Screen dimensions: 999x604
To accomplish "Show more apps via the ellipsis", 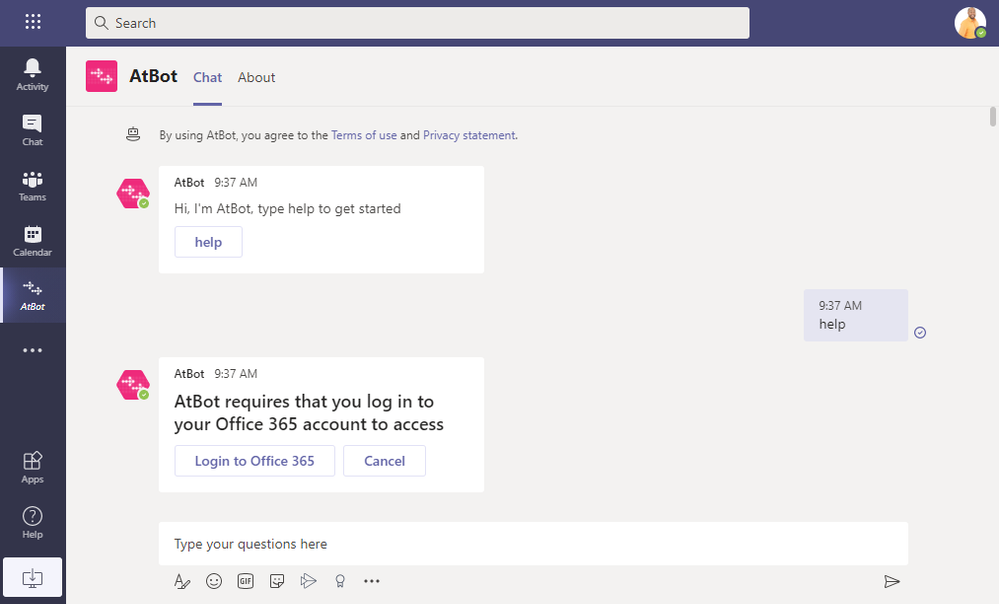I will pos(32,350).
